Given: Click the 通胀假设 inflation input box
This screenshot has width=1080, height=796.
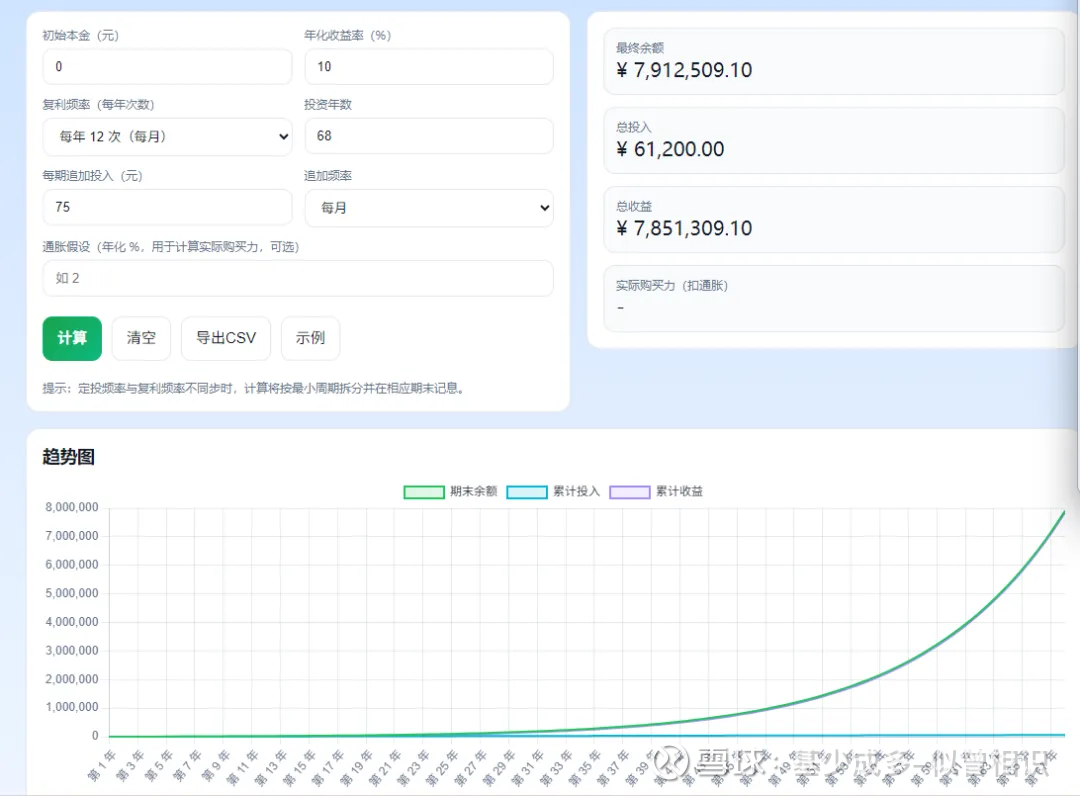Looking at the screenshot, I should [297, 278].
